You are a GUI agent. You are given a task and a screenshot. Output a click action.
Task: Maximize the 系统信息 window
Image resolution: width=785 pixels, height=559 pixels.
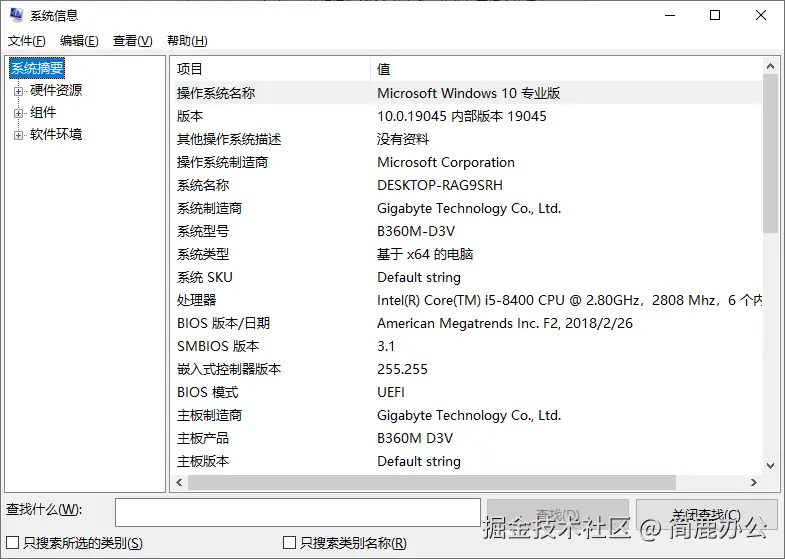coord(715,16)
